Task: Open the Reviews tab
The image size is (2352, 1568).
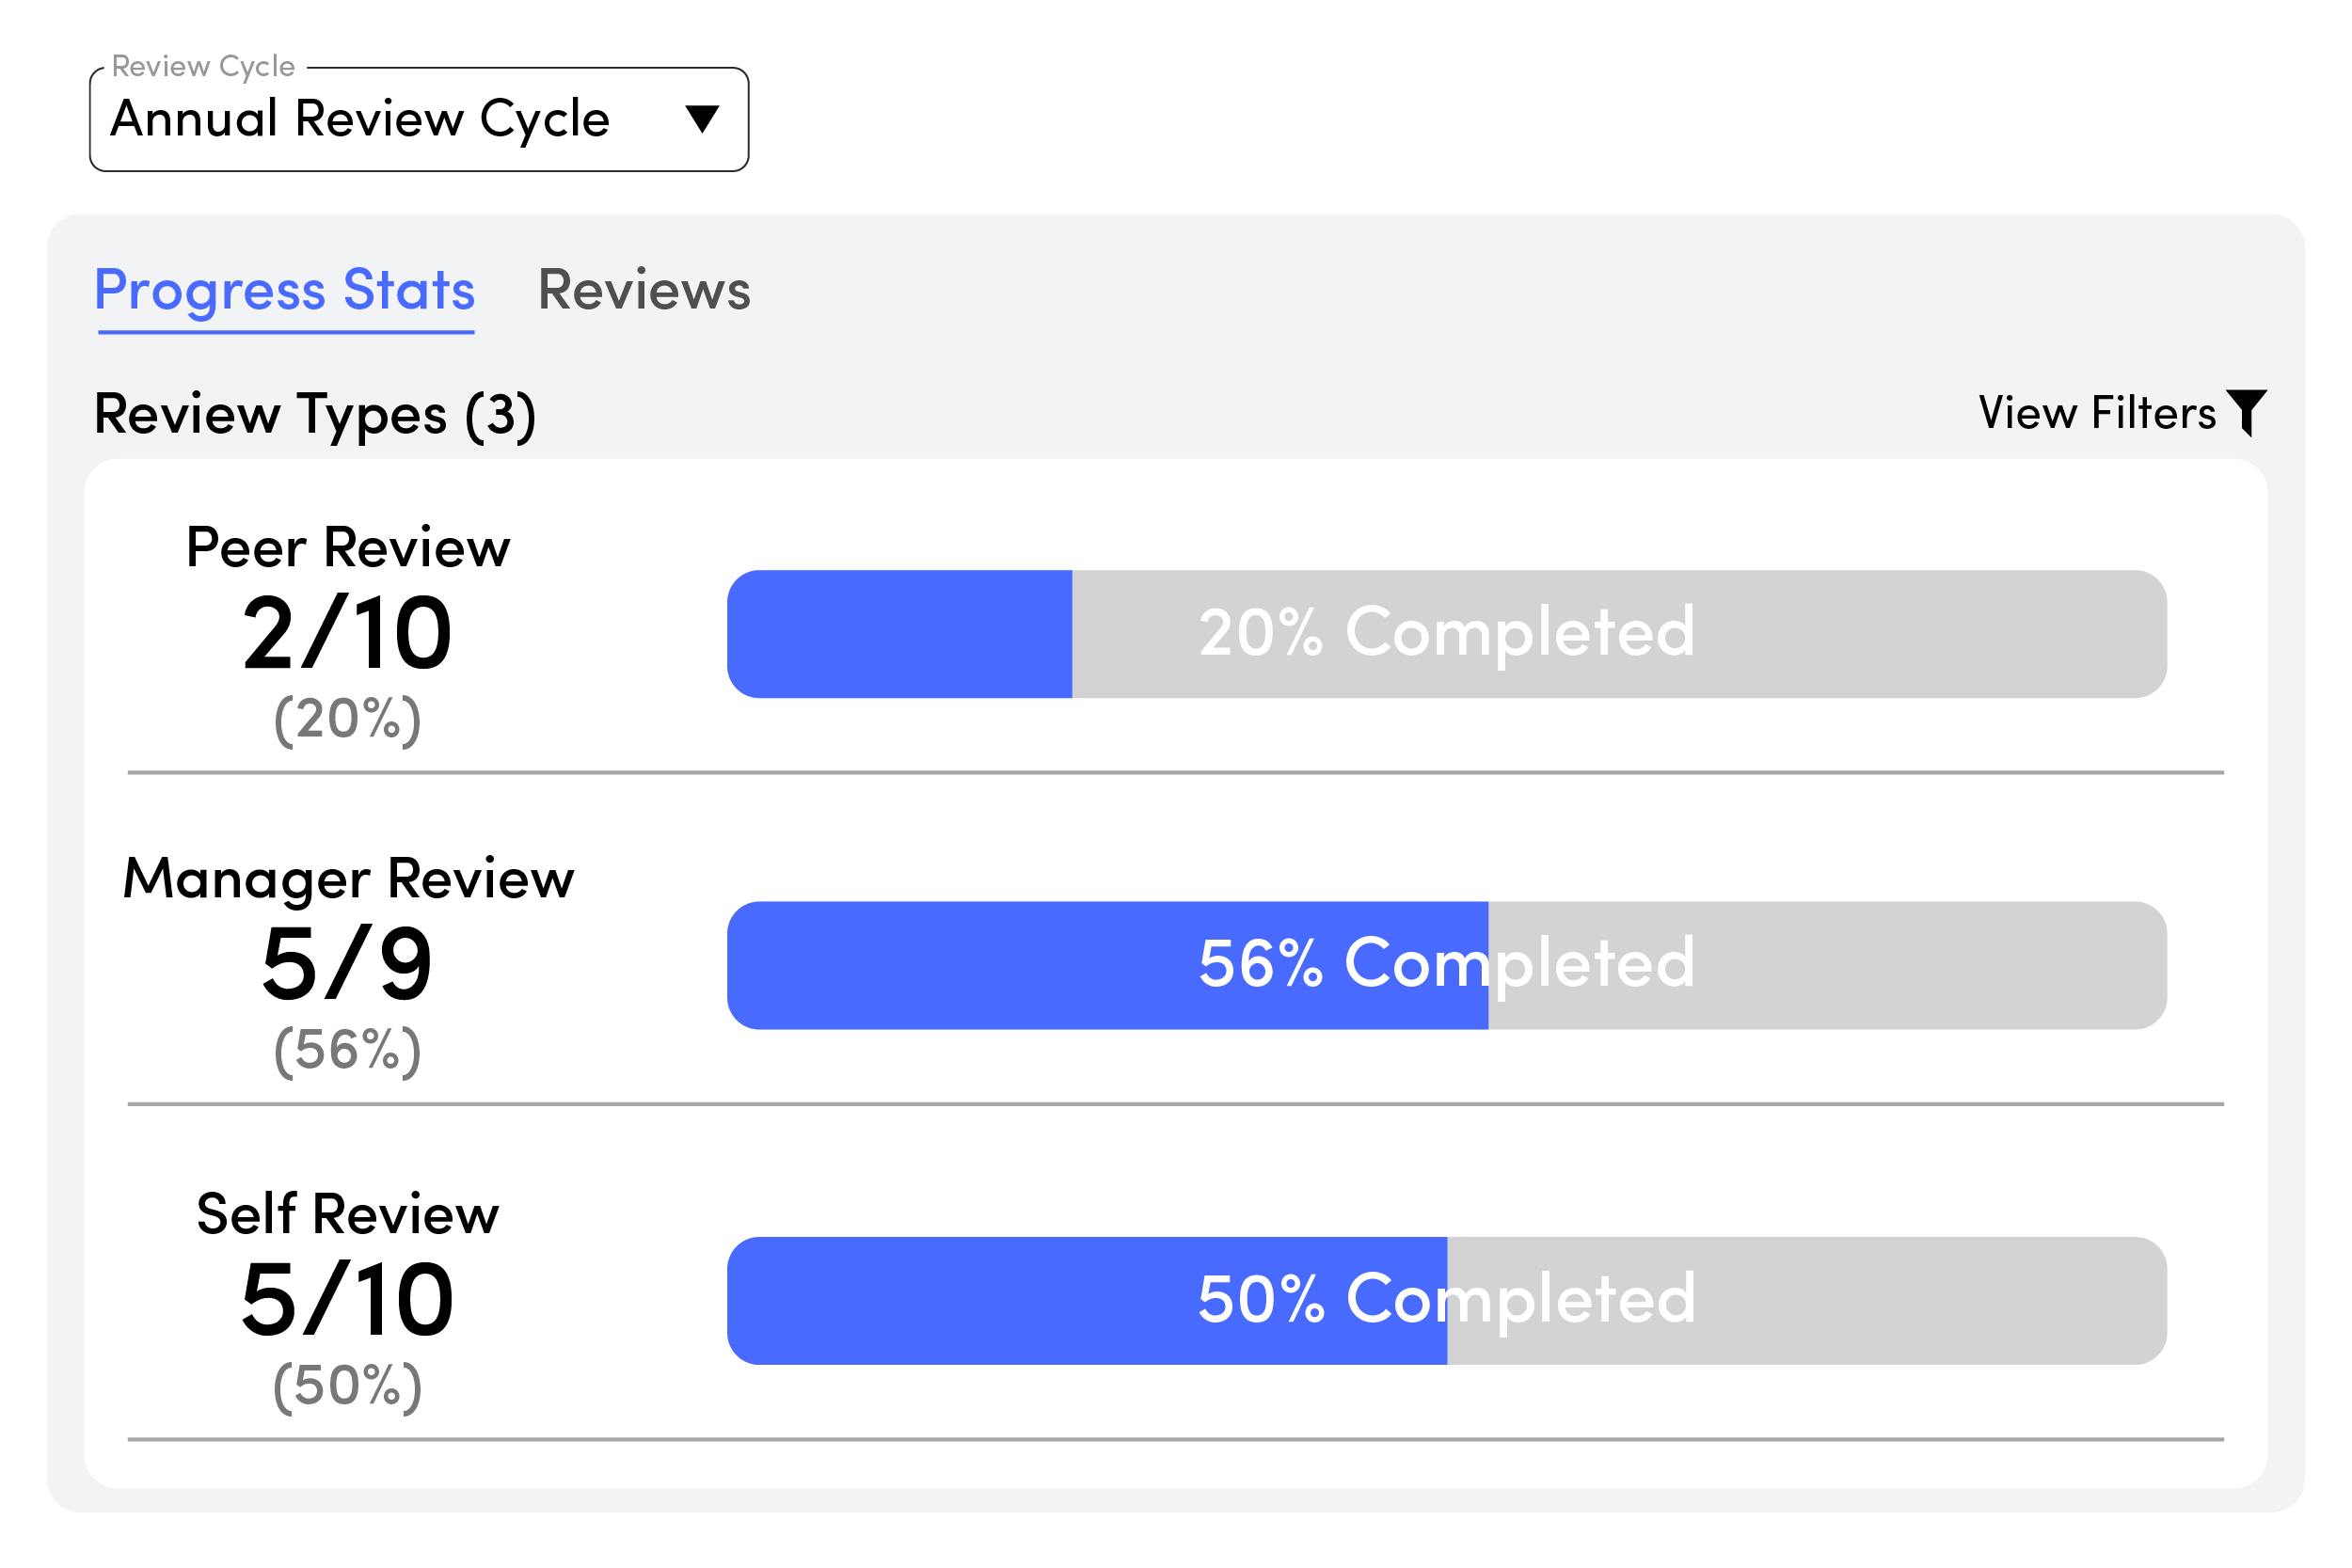Action: pyautogui.click(x=644, y=290)
